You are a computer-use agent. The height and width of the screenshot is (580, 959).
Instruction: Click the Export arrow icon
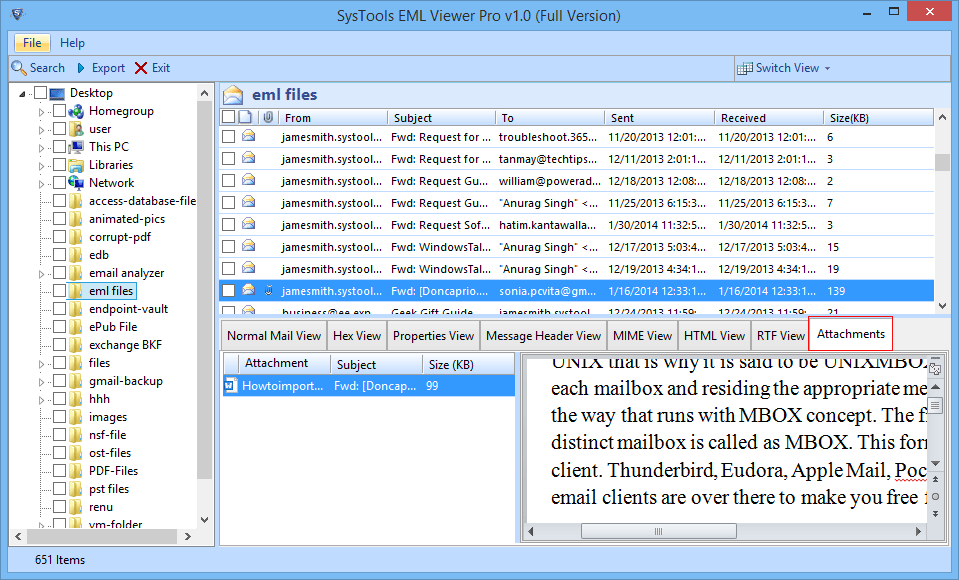coord(81,68)
